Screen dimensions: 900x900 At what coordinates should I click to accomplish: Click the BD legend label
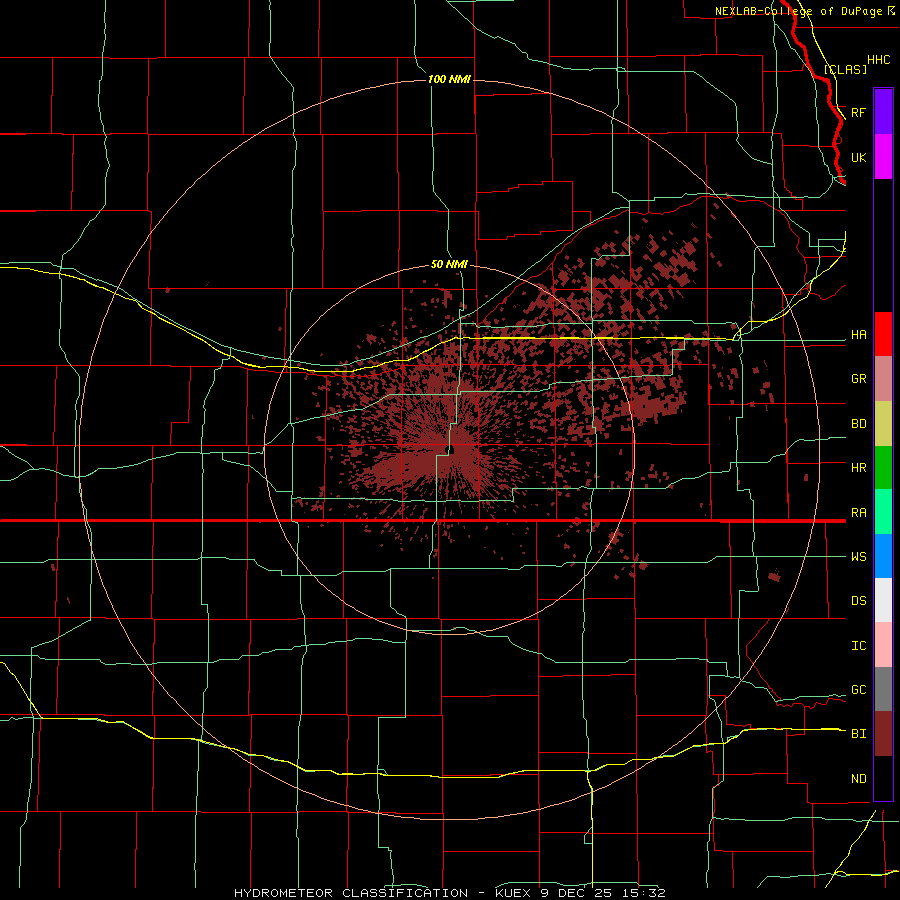859,424
